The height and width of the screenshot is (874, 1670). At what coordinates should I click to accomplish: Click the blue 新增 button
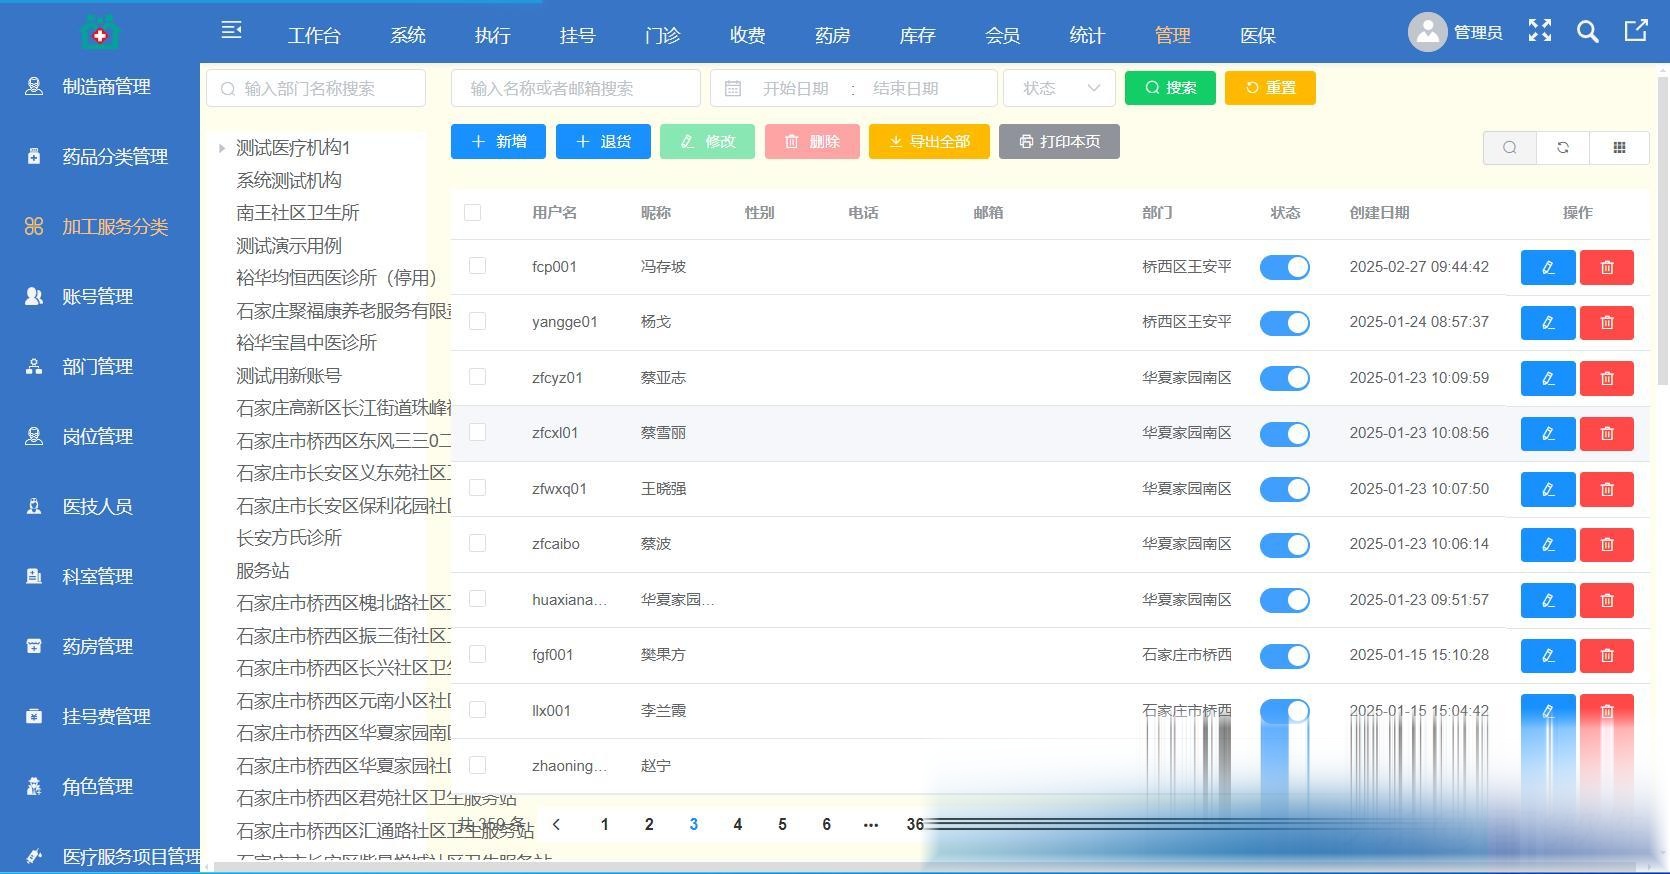pos(498,142)
